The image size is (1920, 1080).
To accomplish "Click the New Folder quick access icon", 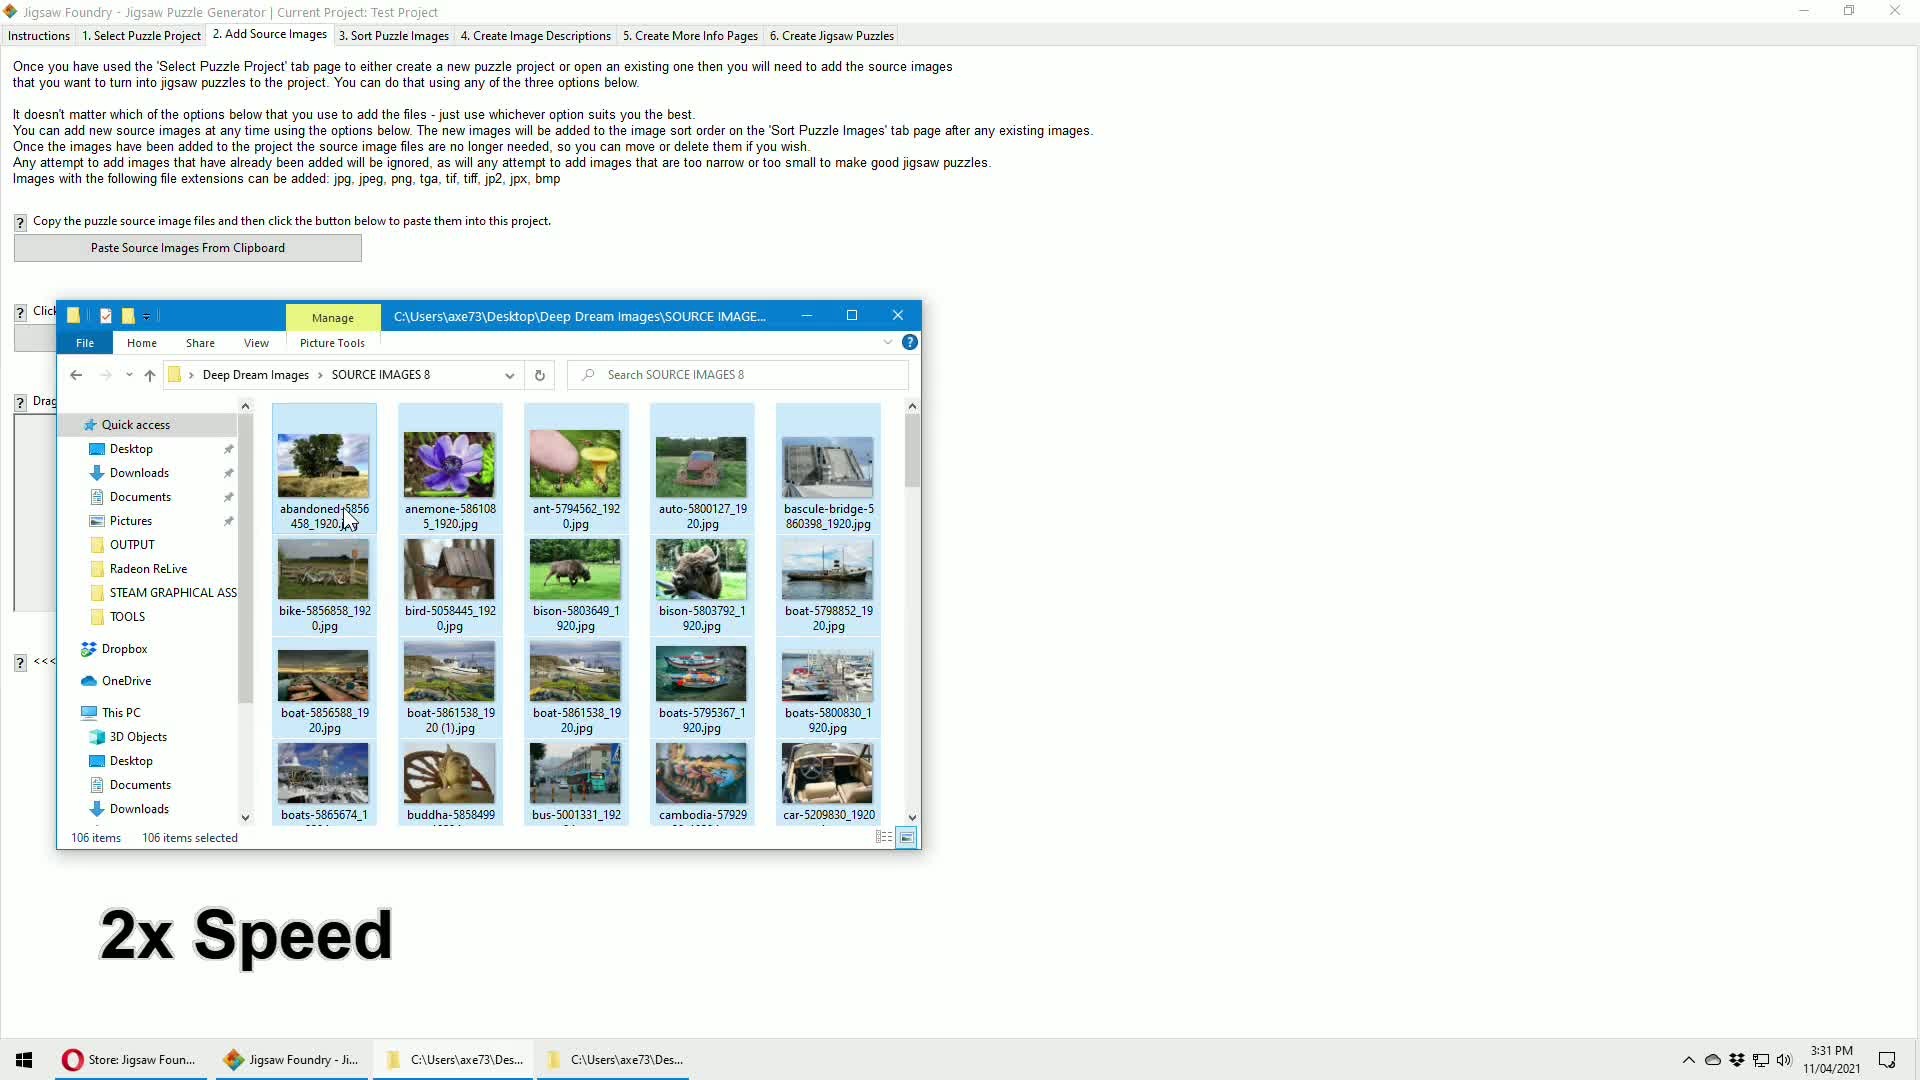I will pos(128,316).
